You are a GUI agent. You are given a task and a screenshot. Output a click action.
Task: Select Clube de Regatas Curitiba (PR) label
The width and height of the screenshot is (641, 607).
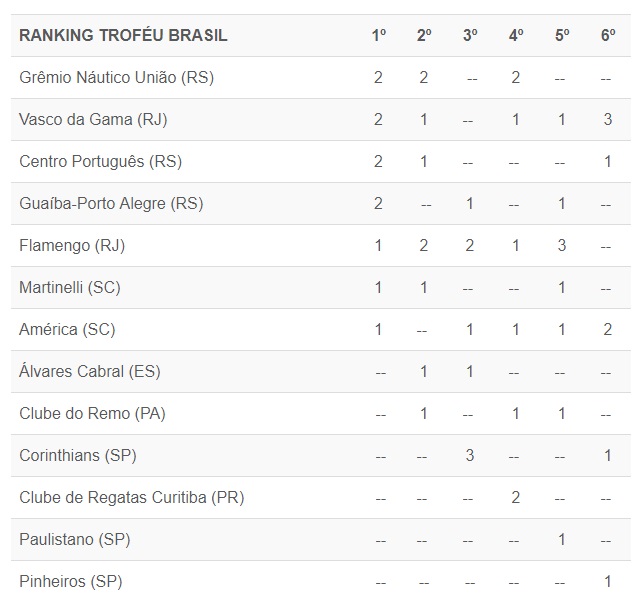[x=131, y=498]
